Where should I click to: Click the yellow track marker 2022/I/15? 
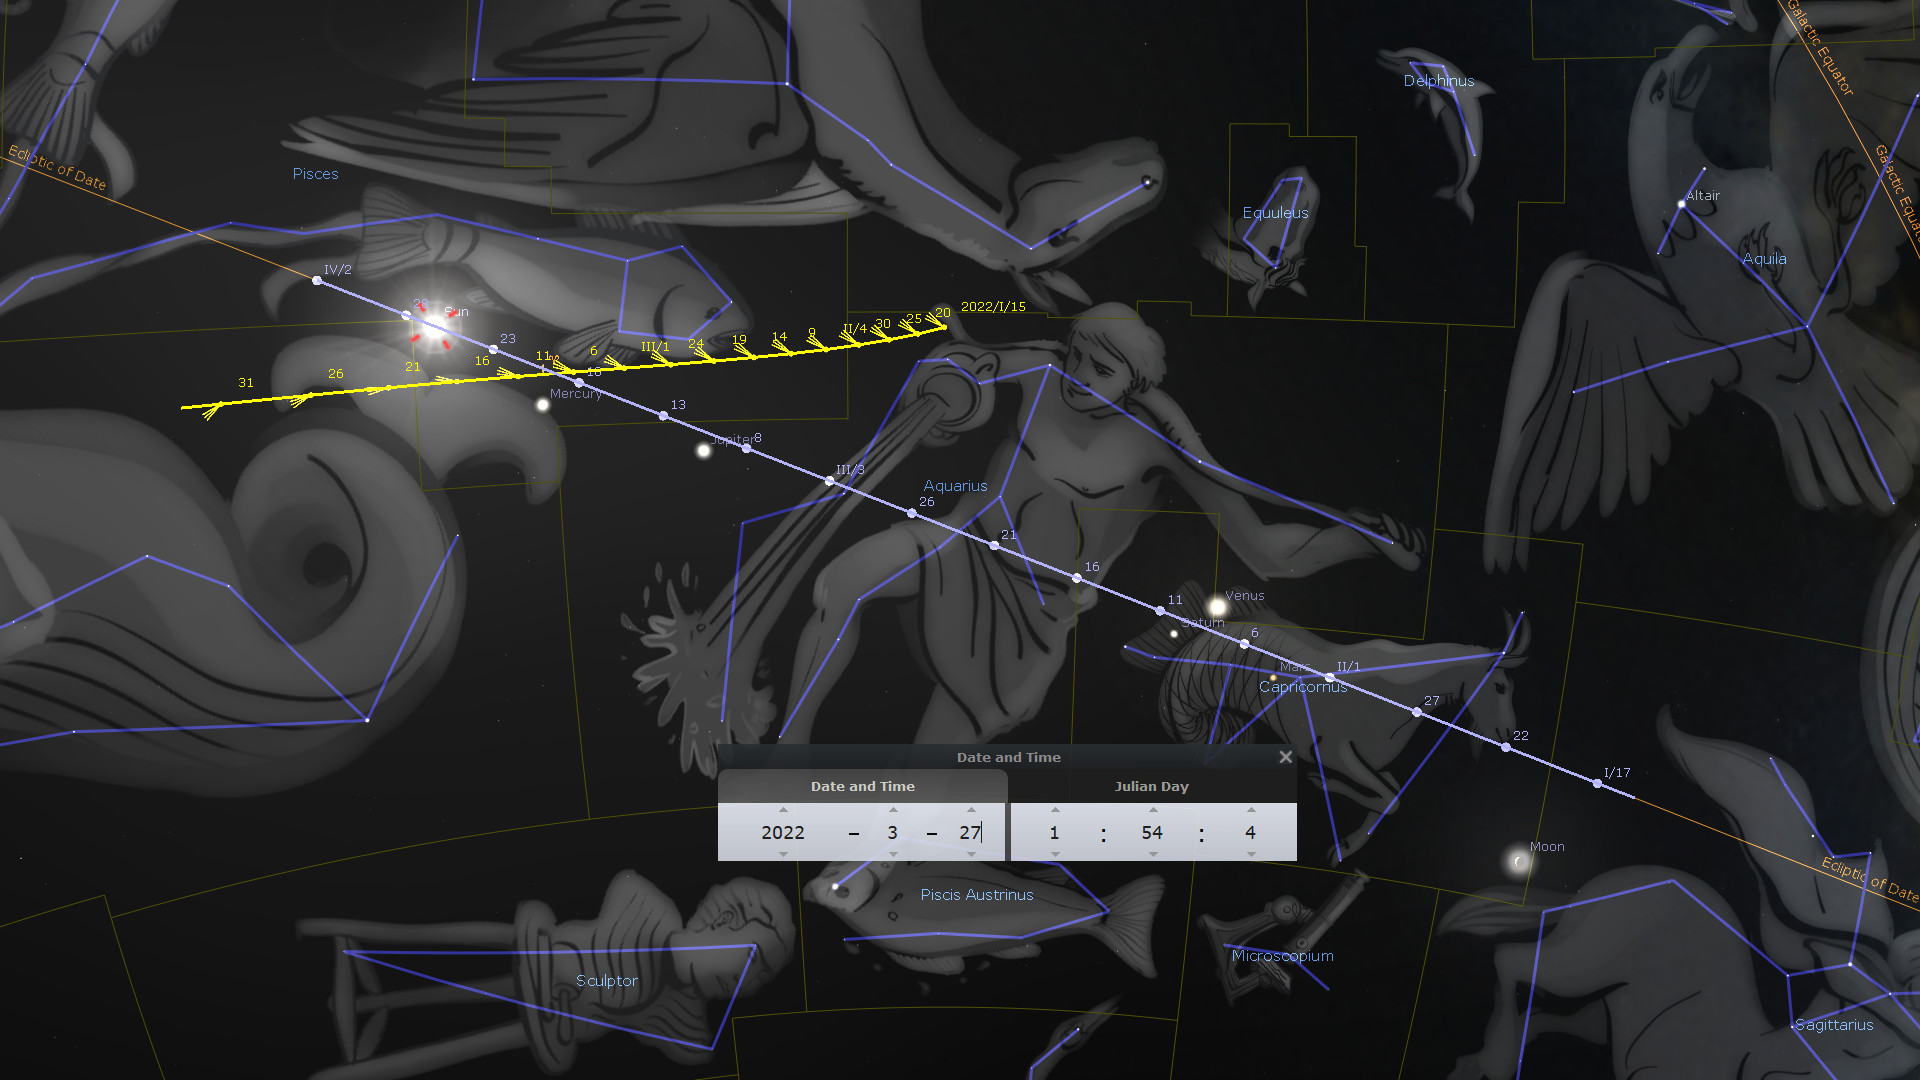click(943, 325)
